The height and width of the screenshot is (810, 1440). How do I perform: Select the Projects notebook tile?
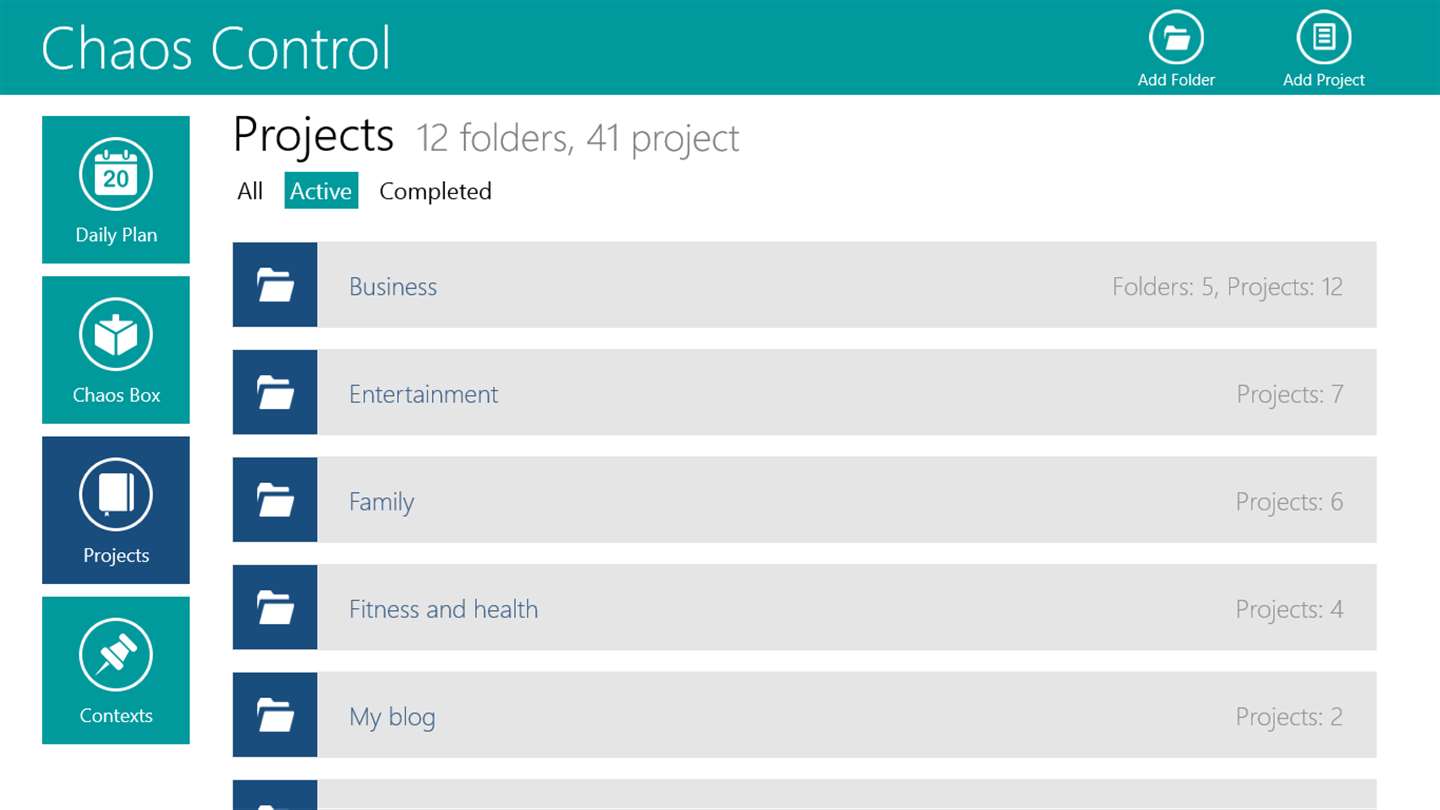click(116, 510)
